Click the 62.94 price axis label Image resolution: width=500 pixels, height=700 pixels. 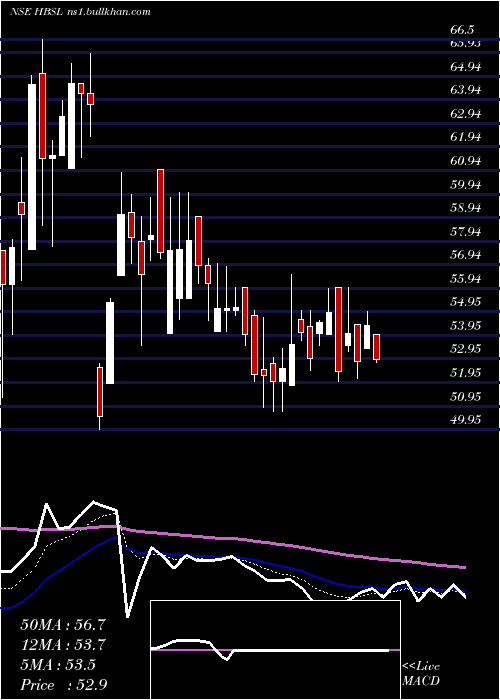pos(466,114)
